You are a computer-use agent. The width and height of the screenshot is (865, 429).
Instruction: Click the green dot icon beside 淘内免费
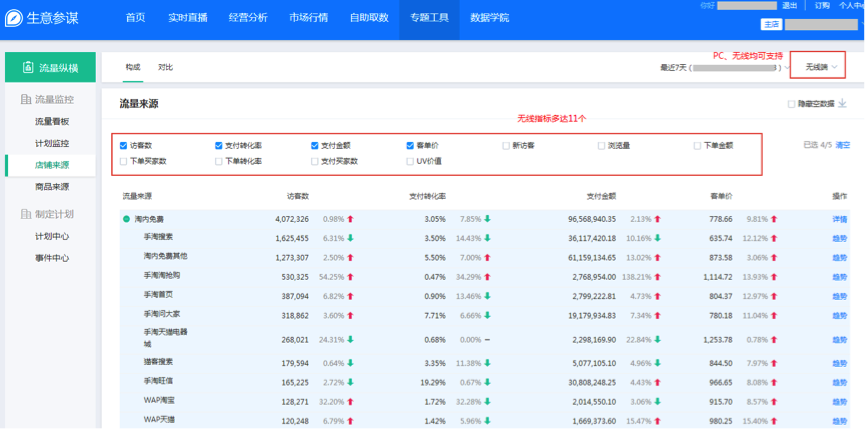(x=126, y=218)
